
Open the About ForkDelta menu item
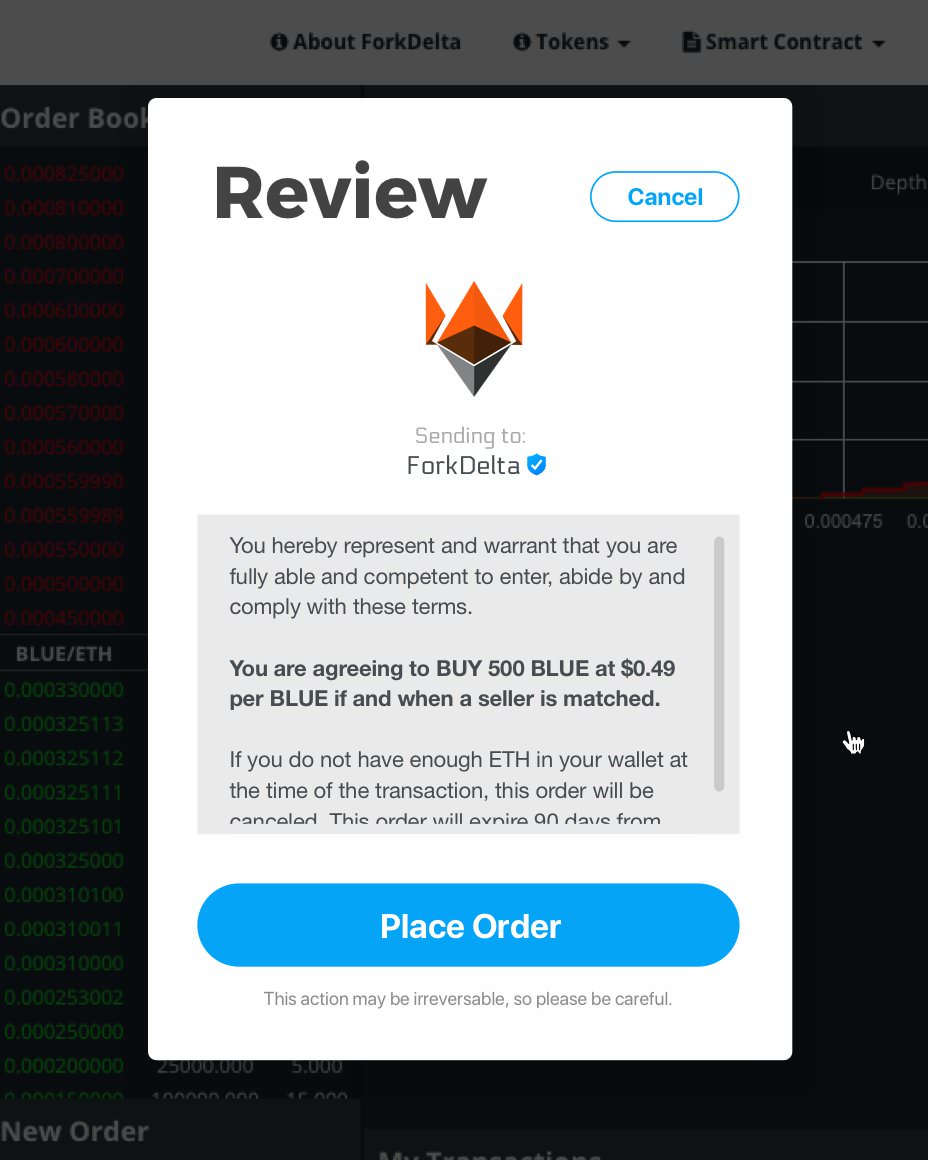coord(366,42)
